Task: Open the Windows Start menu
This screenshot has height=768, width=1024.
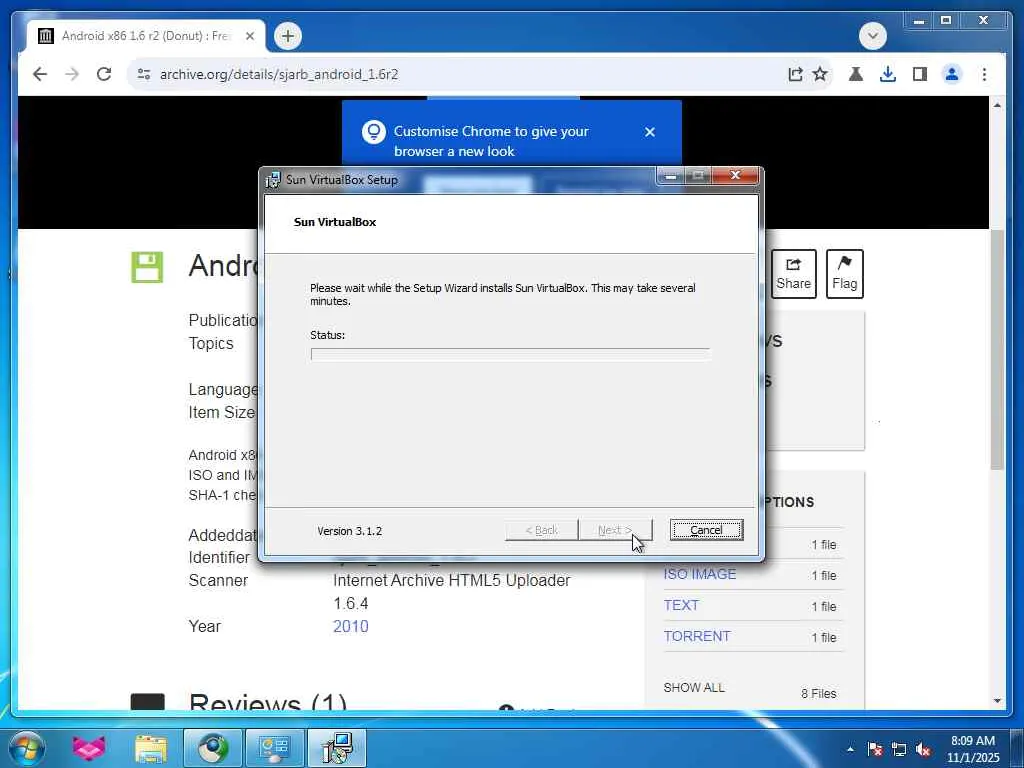Action: (x=27, y=748)
